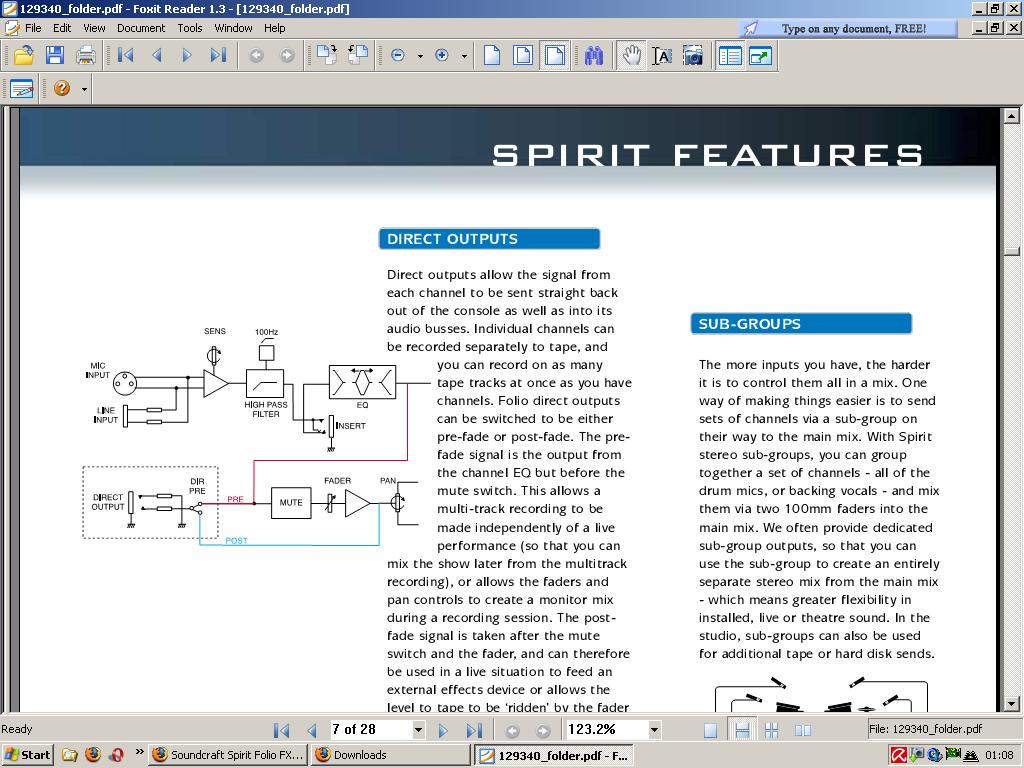Select the 129340_folder.pdf taskbar button
This screenshot has width=1024, height=768.
click(x=554, y=756)
